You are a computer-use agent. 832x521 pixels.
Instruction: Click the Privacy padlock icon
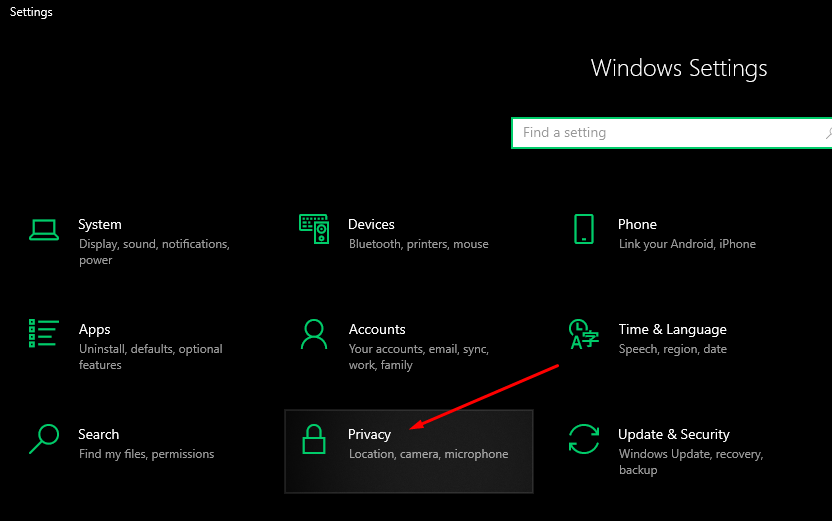point(314,439)
